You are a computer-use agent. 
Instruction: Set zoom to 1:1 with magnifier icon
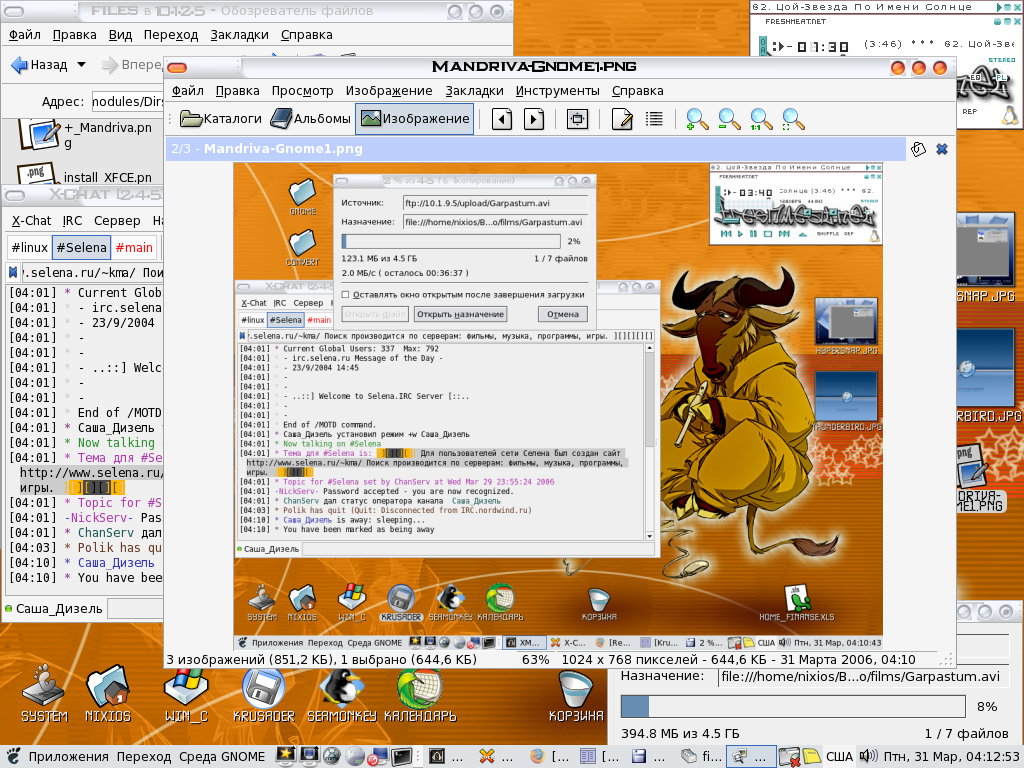761,120
